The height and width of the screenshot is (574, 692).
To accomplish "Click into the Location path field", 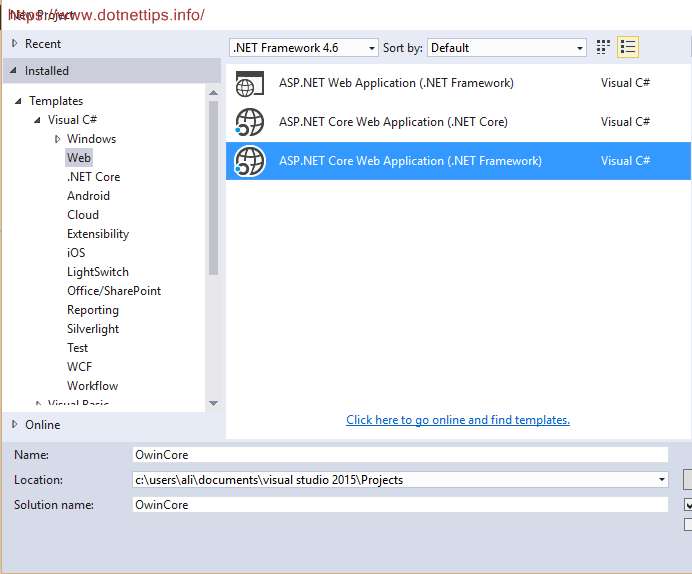I will click(394, 480).
